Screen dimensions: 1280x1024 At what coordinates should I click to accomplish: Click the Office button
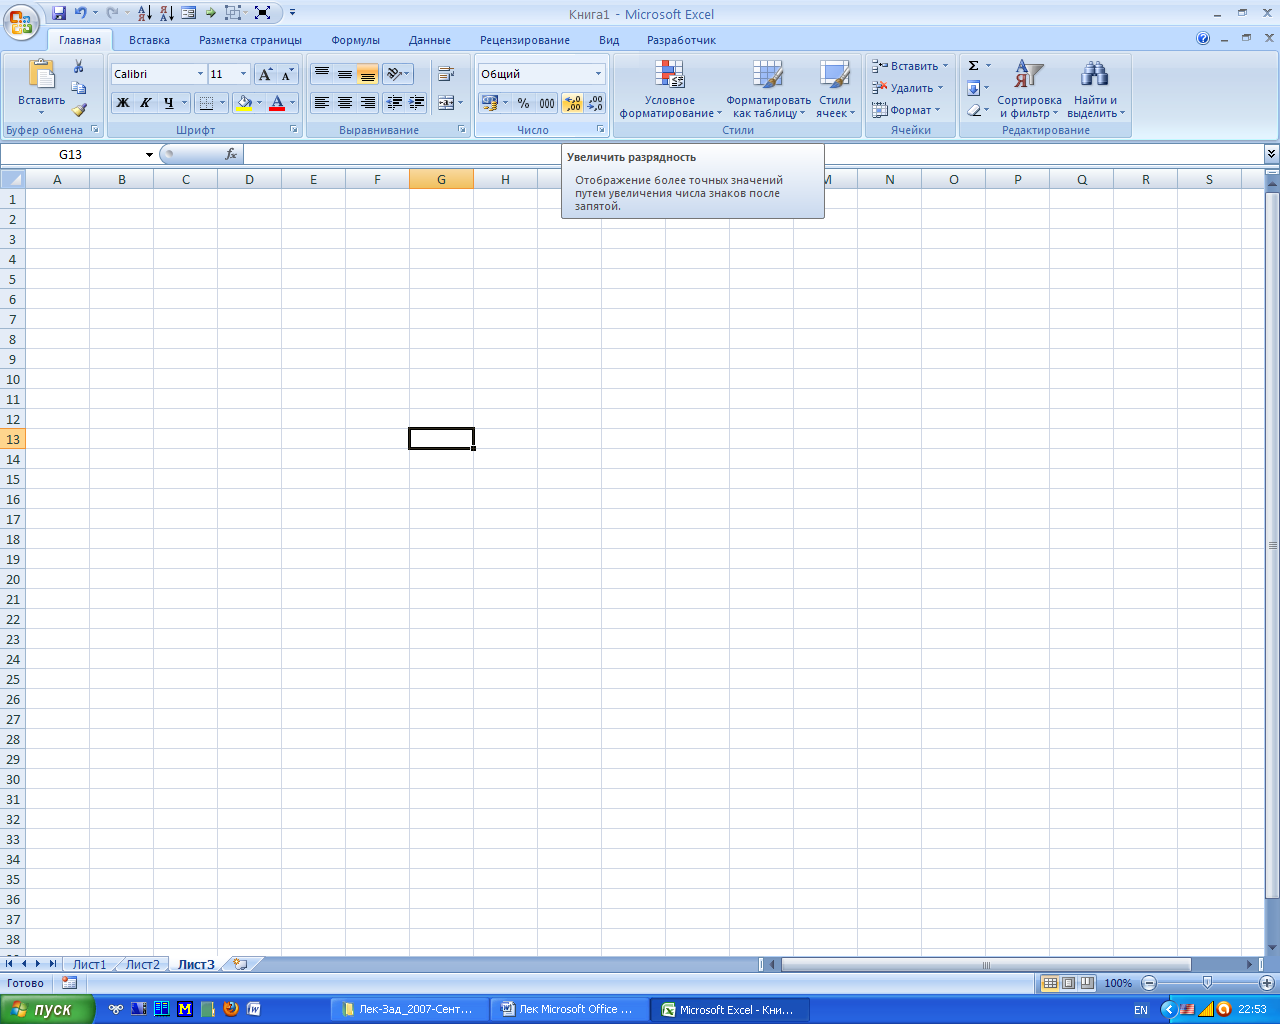[x=21, y=21]
